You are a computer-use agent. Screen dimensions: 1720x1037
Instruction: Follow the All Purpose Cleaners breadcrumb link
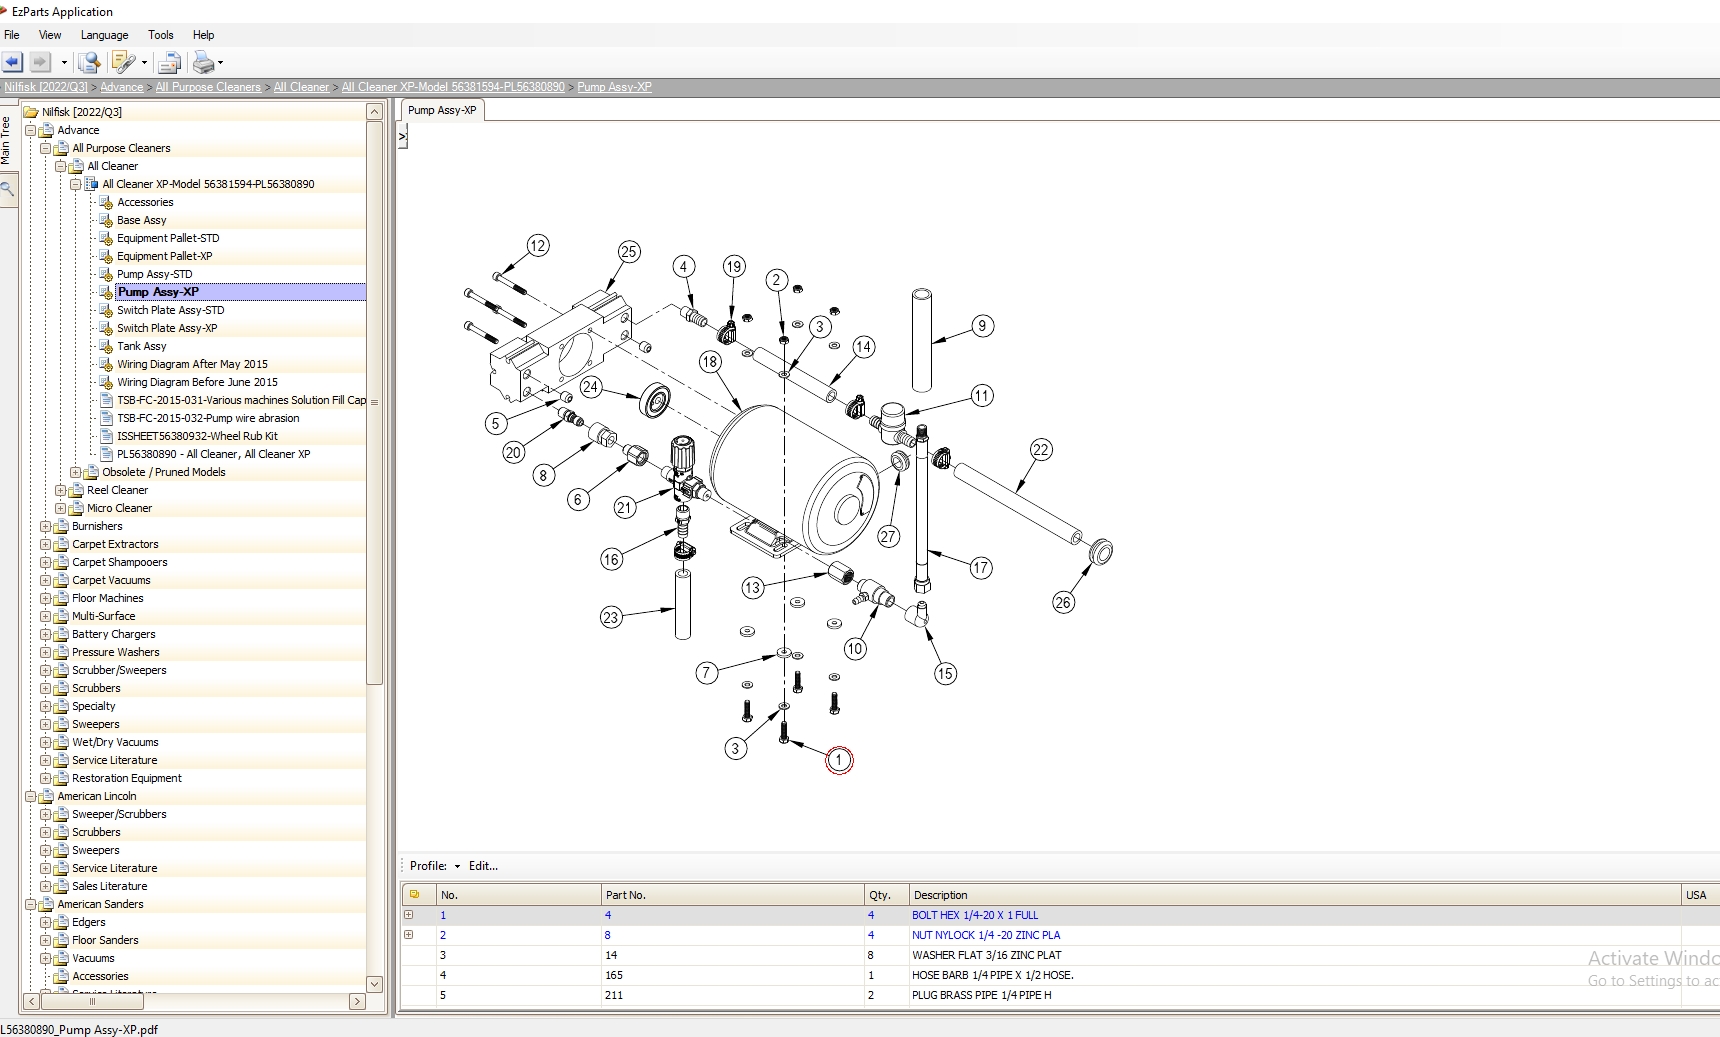(x=207, y=87)
